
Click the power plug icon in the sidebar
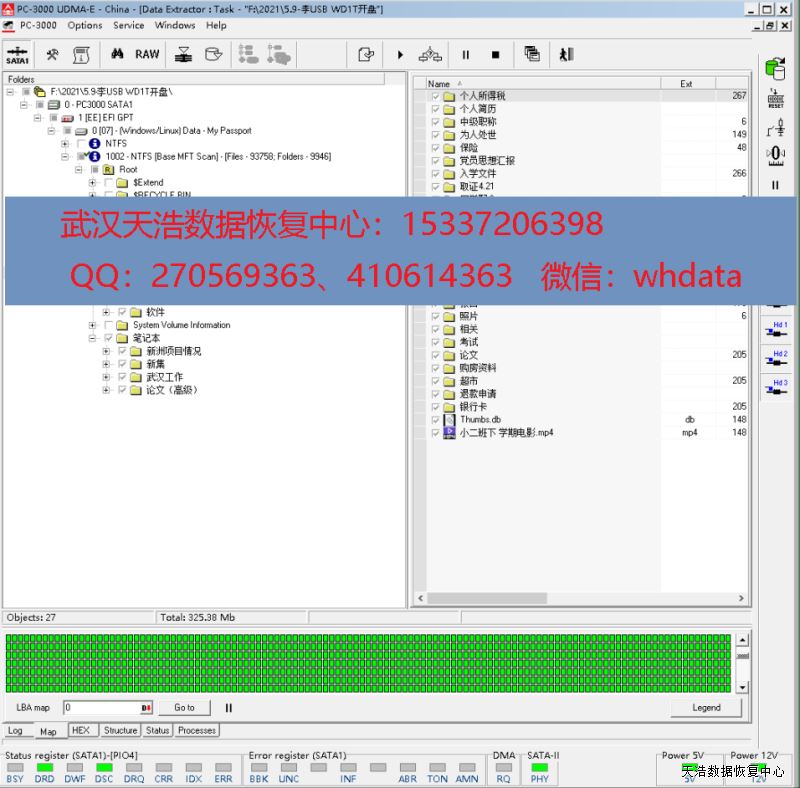[x=776, y=128]
